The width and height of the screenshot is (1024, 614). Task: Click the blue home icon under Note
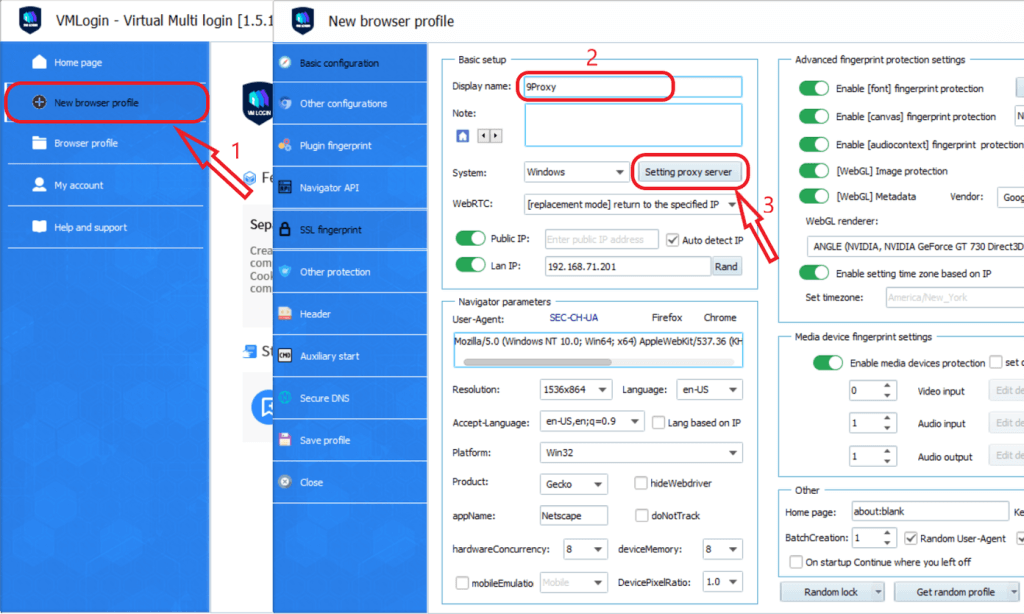point(462,136)
